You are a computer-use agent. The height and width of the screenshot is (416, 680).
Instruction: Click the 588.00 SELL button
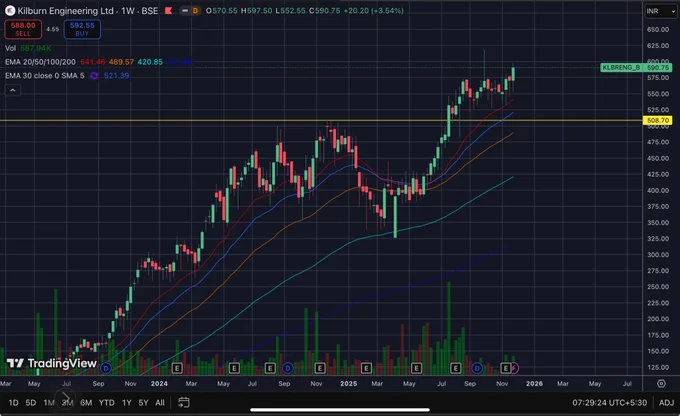[x=23, y=29]
